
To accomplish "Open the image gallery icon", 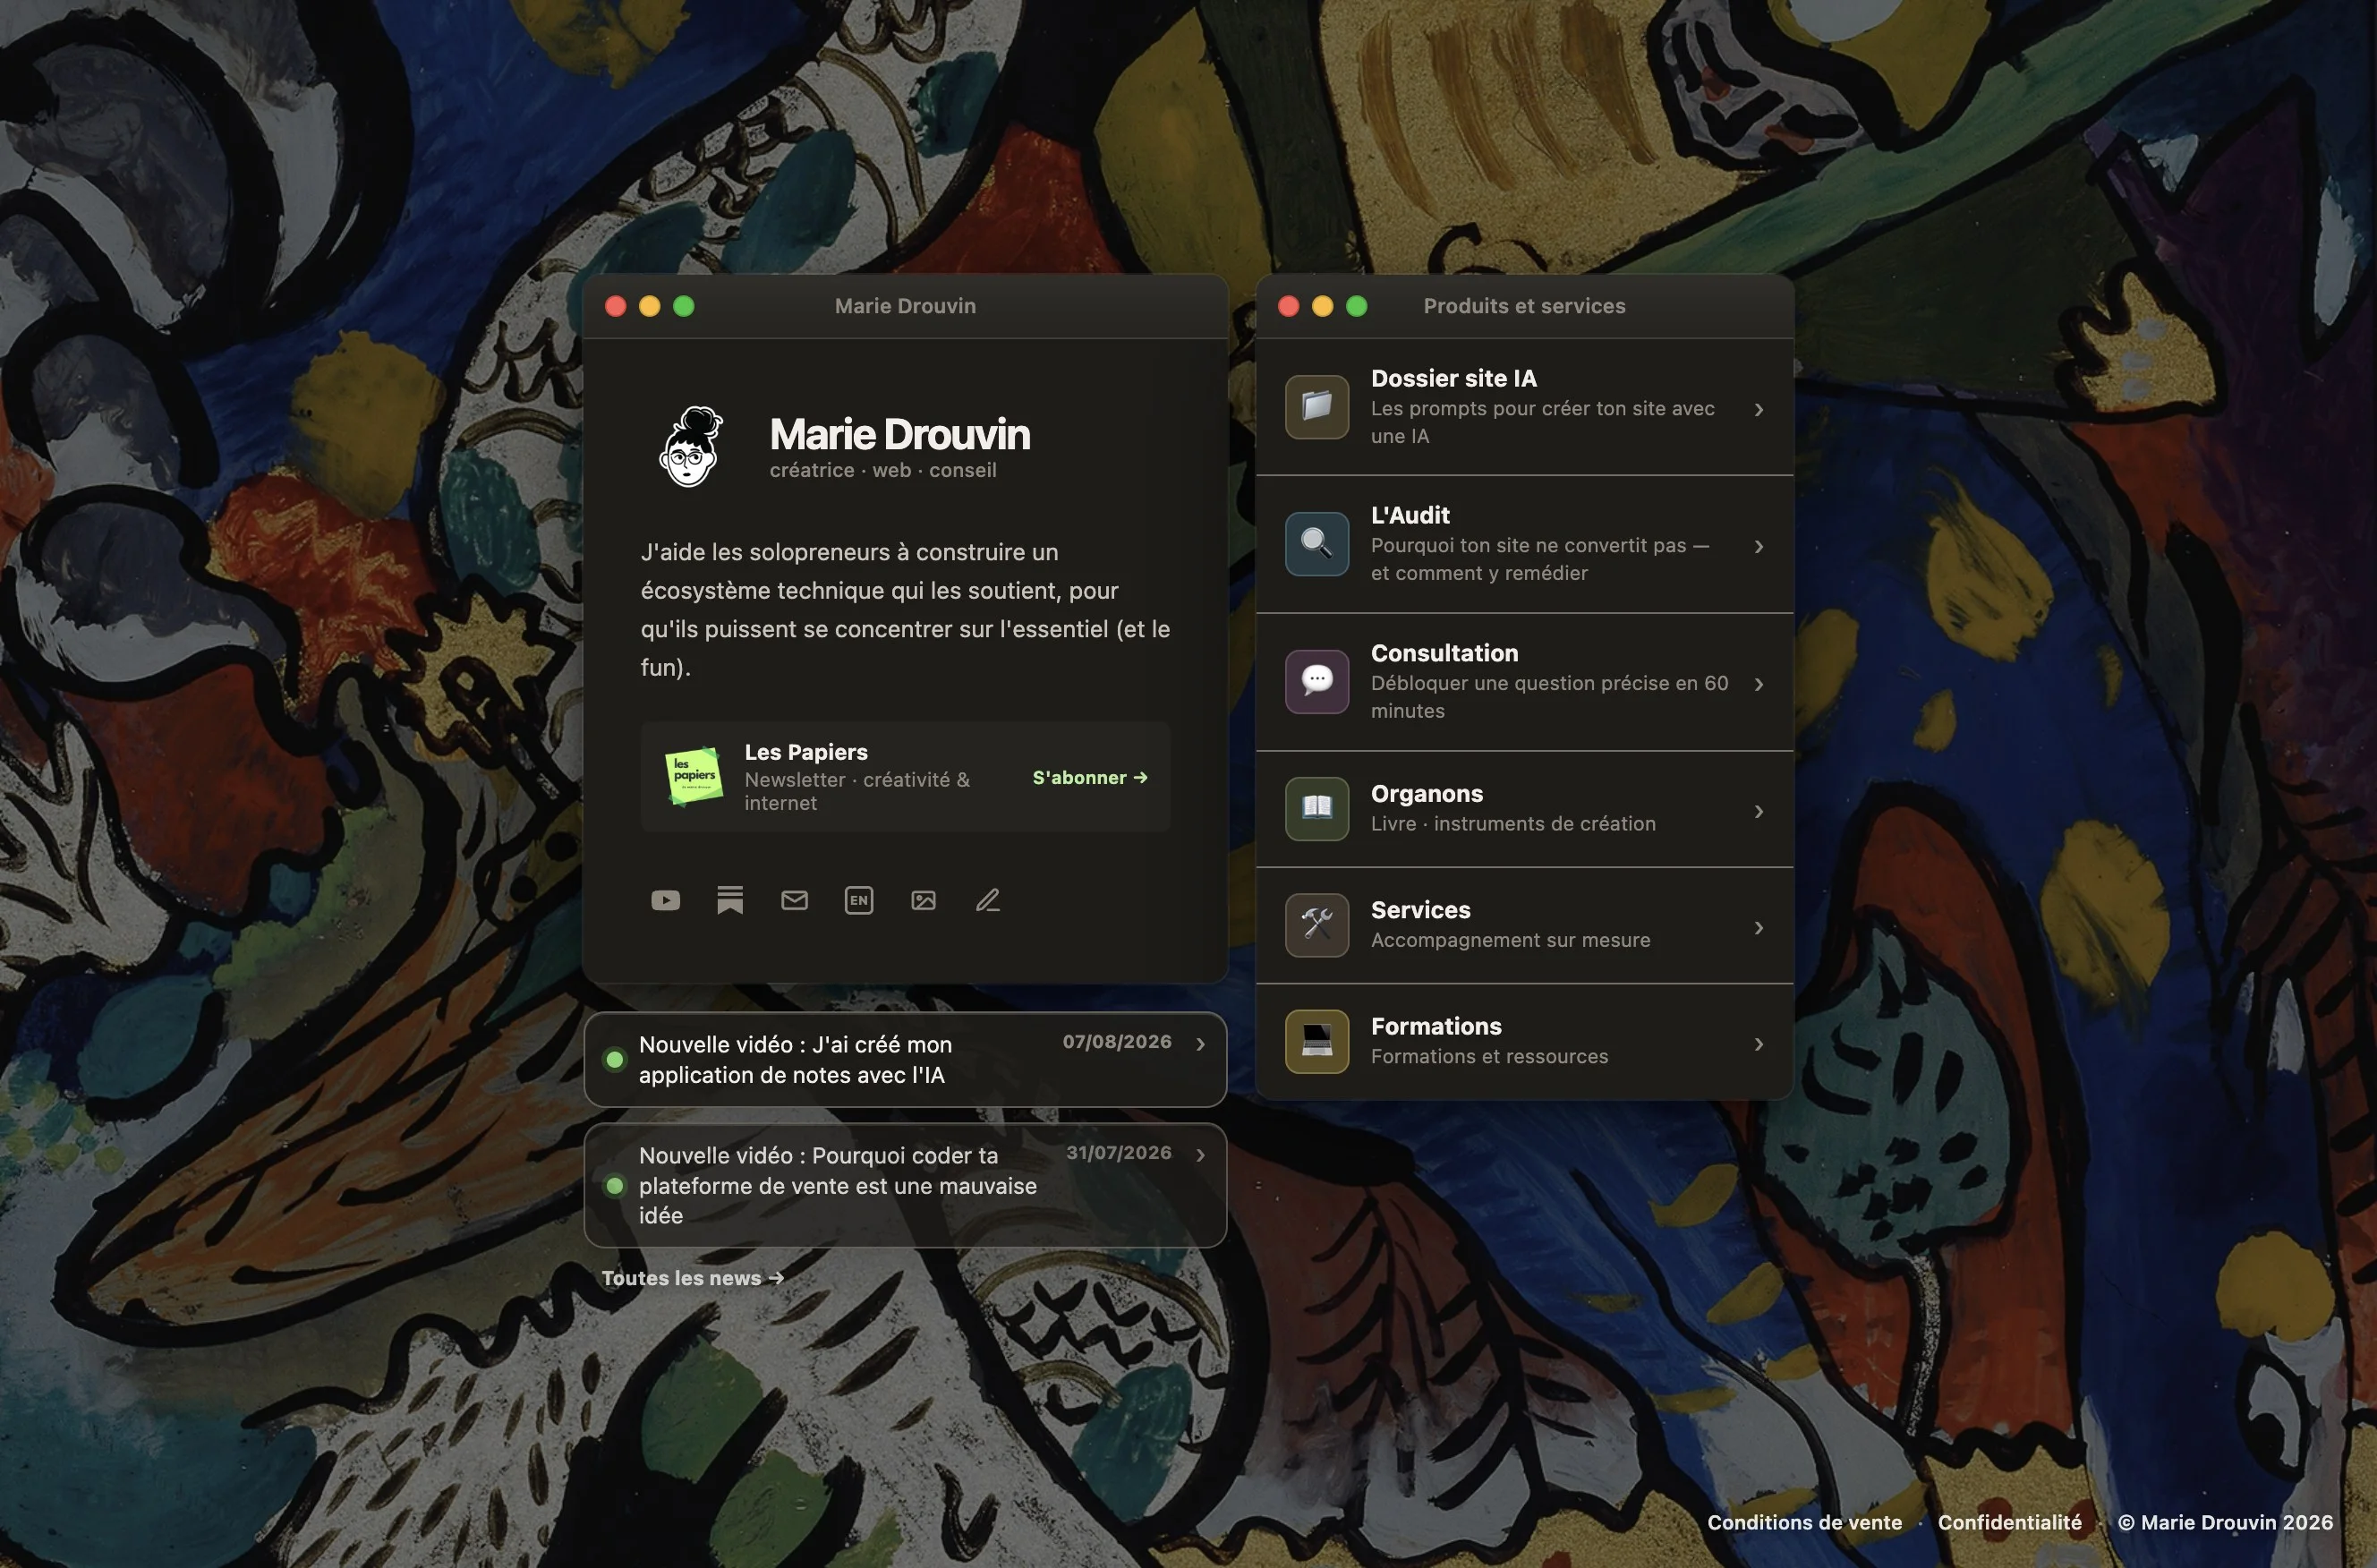I will tap(923, 900).
